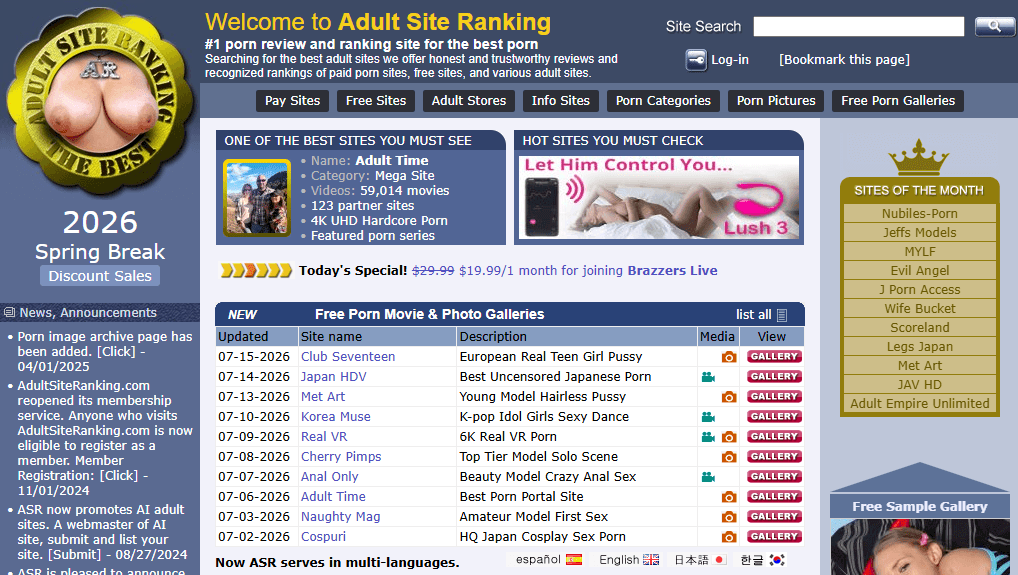Select JAV HD in Sites of the Month
This screenshot has height=575, width=1018.
click(919, 385)
